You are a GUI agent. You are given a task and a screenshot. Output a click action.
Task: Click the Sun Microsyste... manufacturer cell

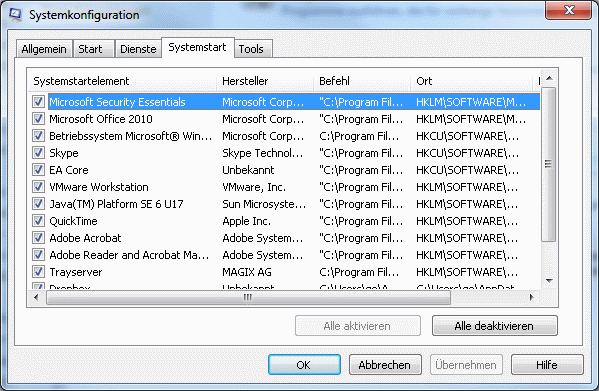[x=264, y=204]
